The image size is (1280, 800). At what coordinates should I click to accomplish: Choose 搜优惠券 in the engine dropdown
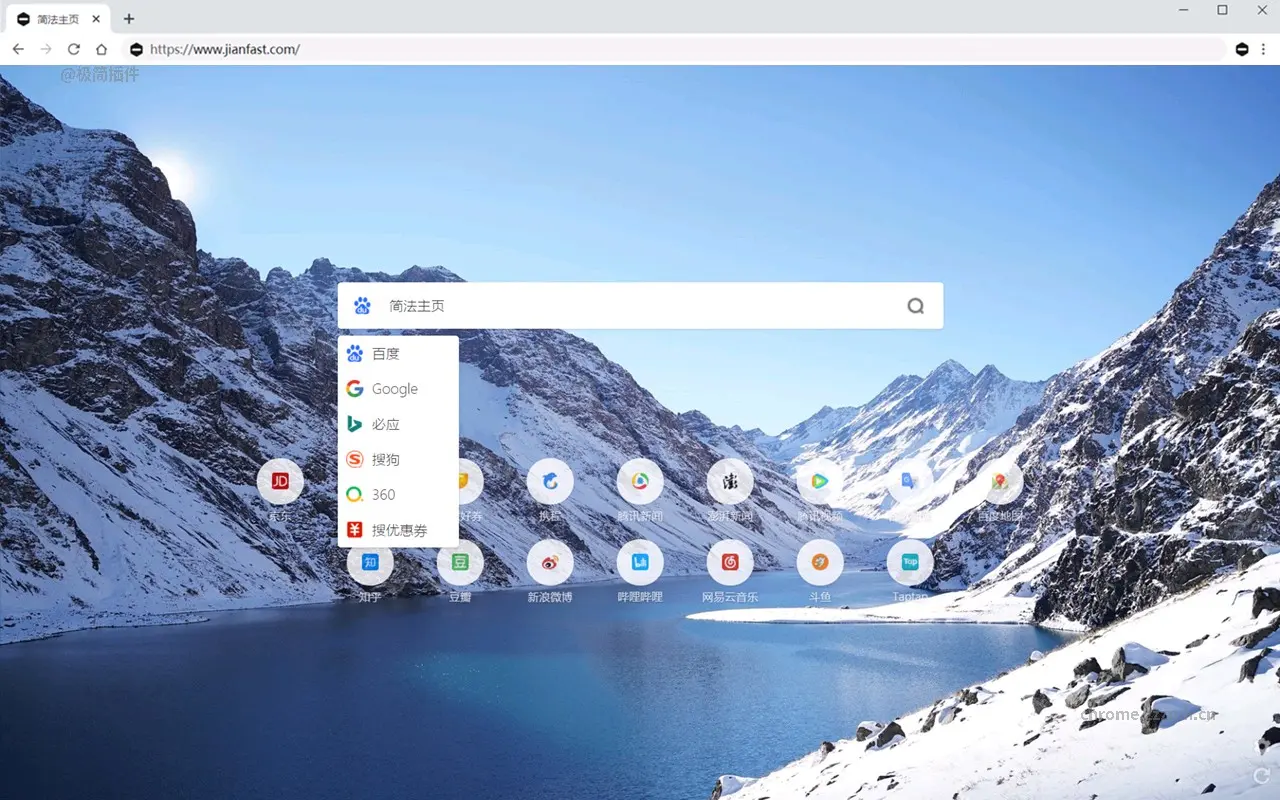[399, 530]
